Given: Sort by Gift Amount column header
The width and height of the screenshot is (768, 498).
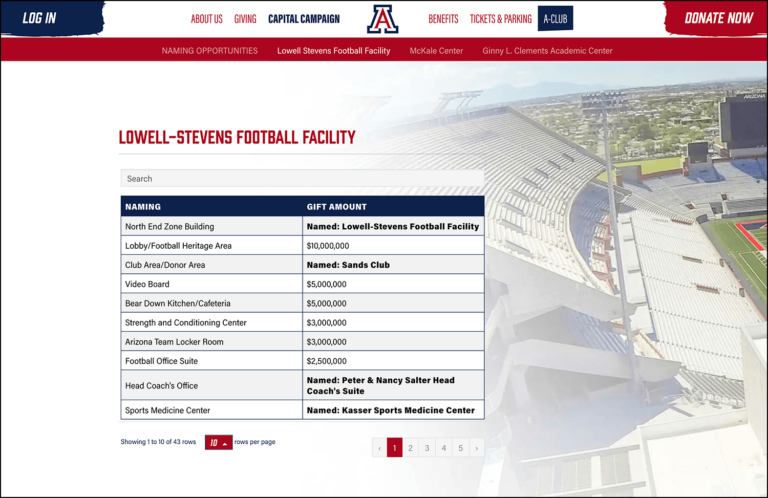Looking at the screenshot, I should pyautogui.click(x=337, y=206).
